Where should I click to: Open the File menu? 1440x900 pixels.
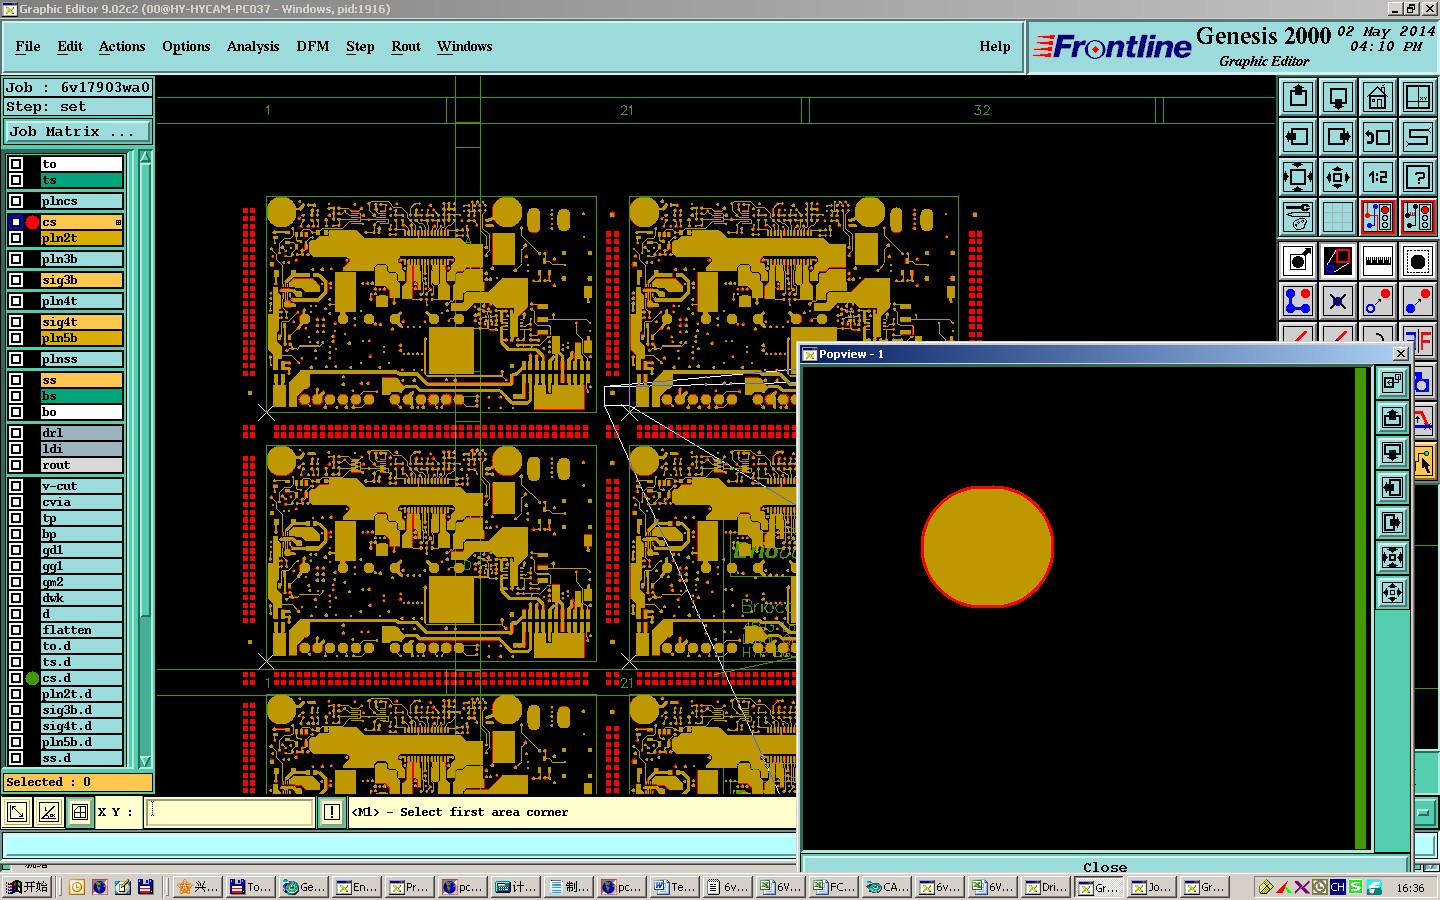[x=28, y=46]
